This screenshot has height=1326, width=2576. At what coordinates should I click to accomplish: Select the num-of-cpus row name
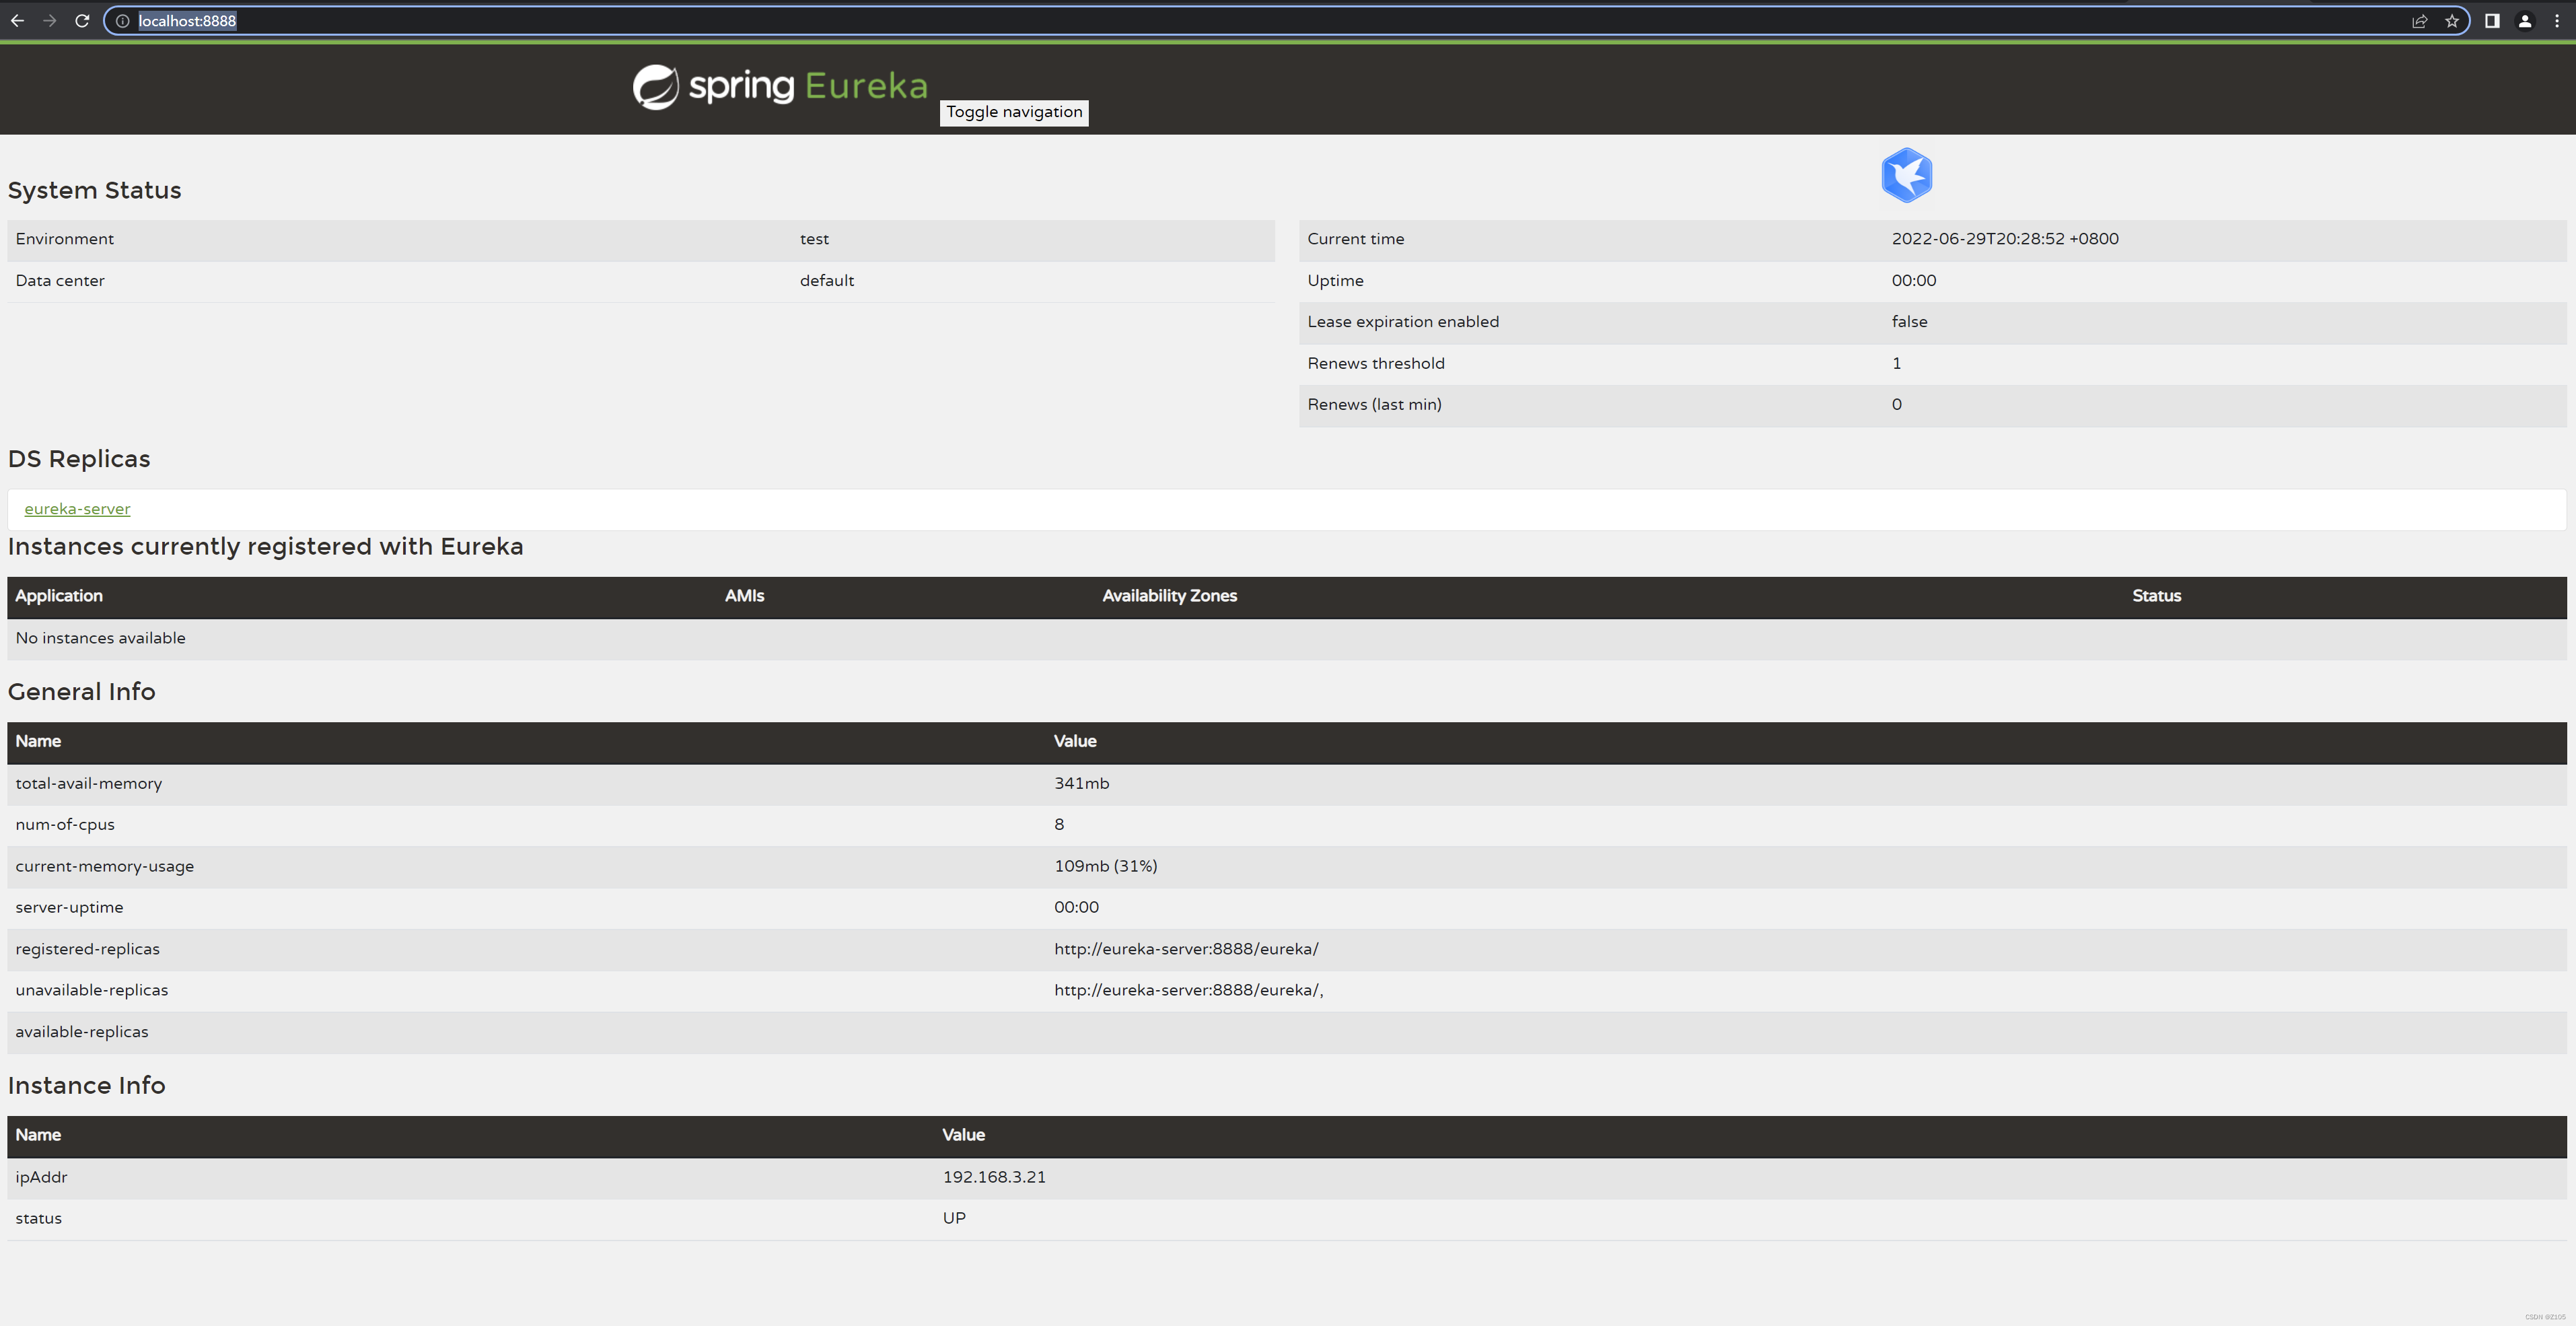(65, 825)
